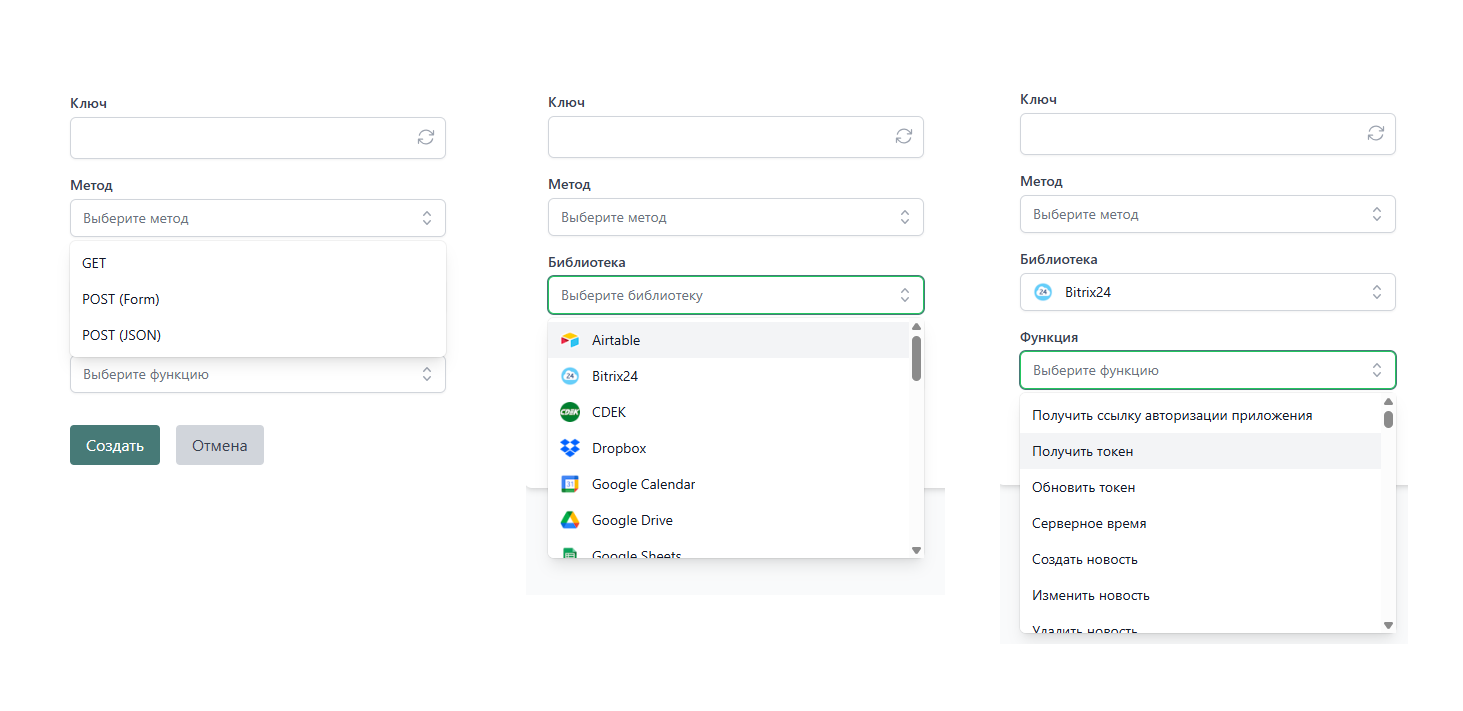
Task: Select Dropbox in library dropdown
Action: [728, 448]
